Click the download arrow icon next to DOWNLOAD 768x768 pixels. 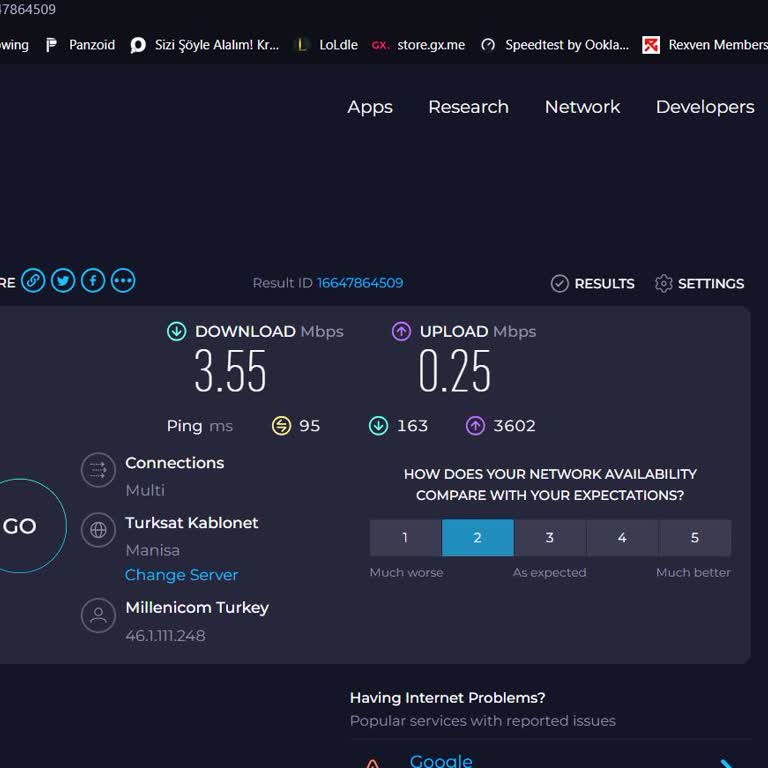(x=176, y=331)
